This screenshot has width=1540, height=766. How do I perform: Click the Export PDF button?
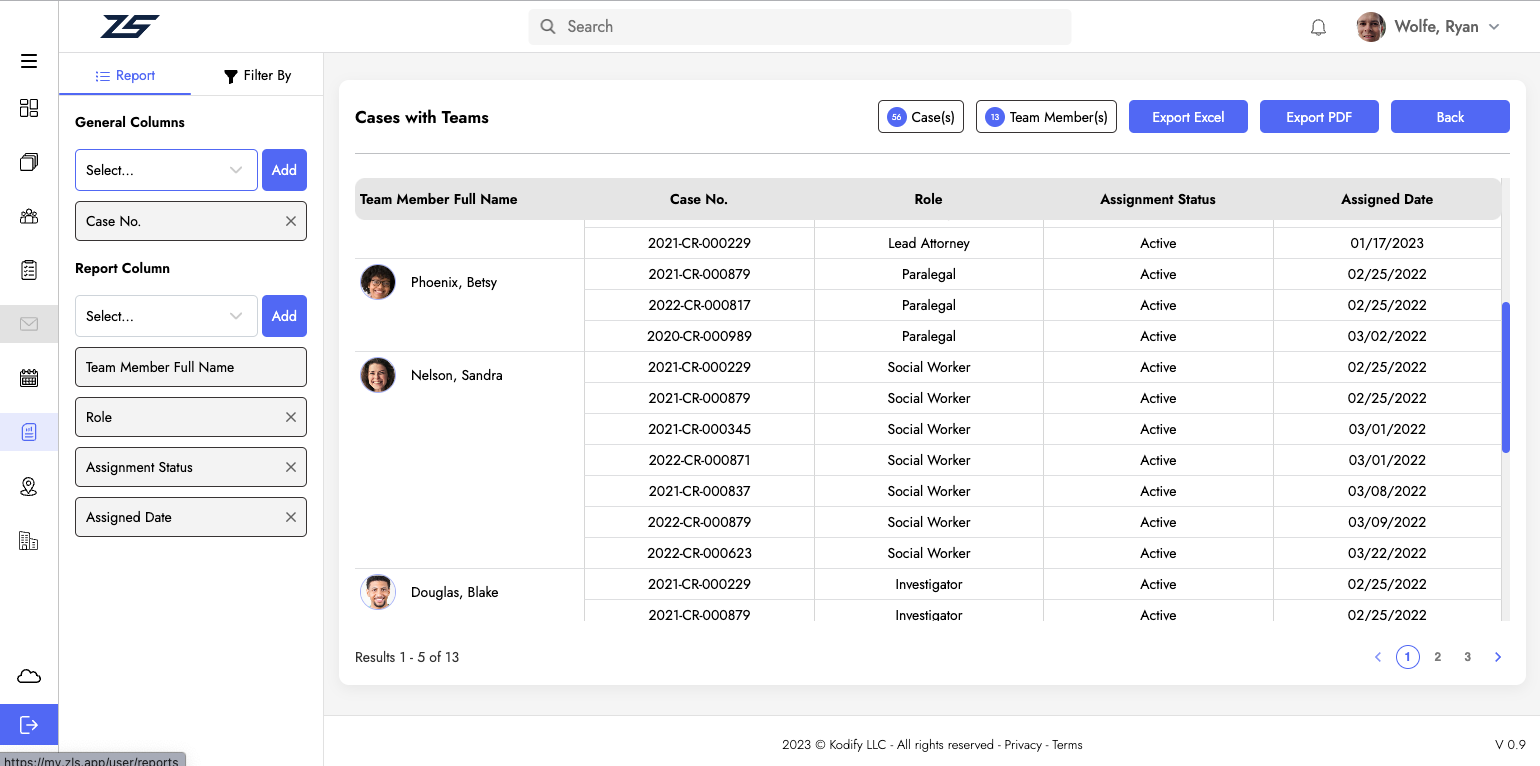1319,117
